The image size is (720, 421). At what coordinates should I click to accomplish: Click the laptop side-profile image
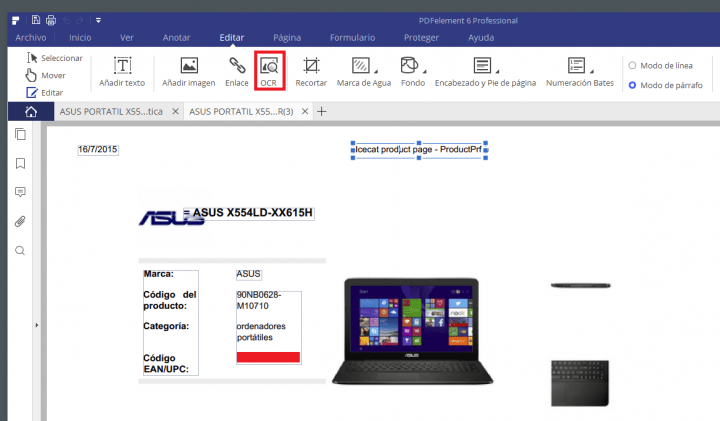pyautogui.click(x=580, y=286)
